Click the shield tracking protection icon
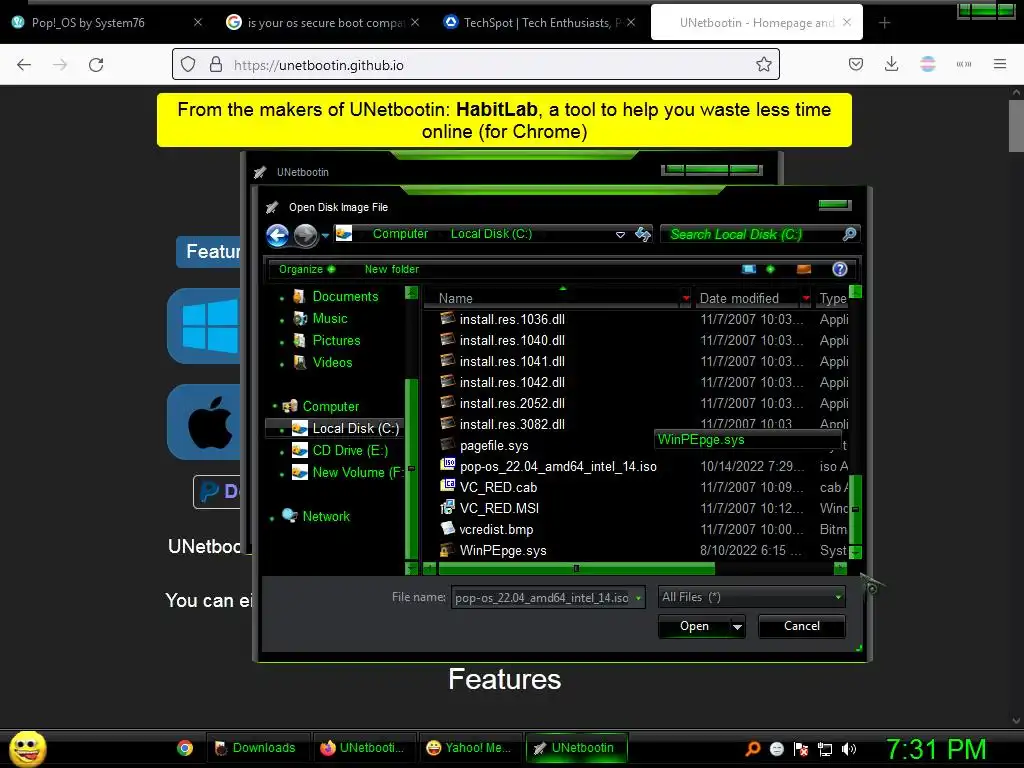This screenshot has height=768, width=1024. [188, 64]
